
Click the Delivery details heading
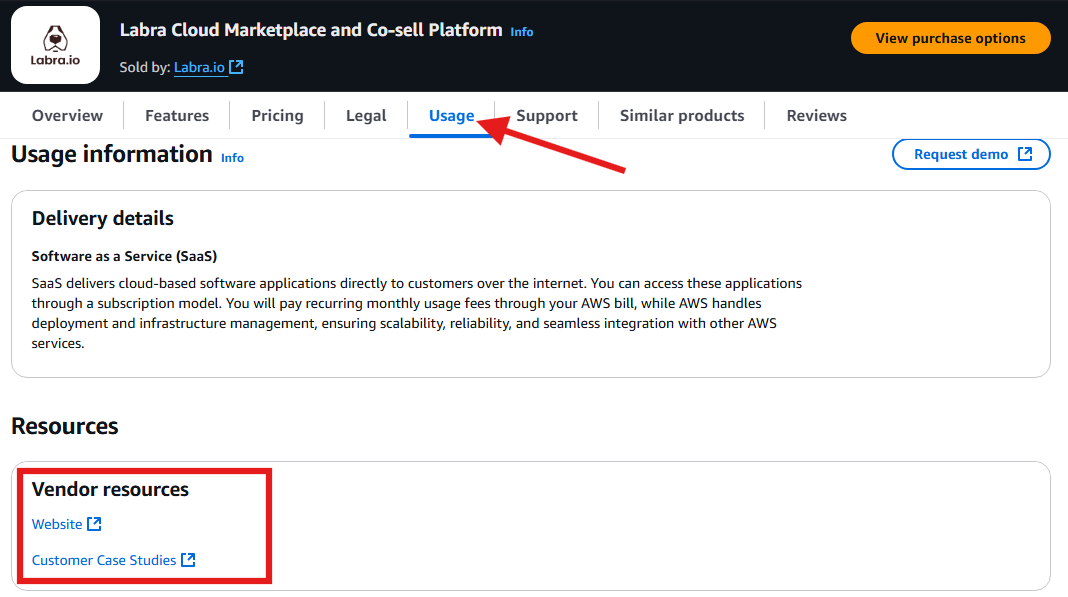pyautogui.click(x=103, y=218)
